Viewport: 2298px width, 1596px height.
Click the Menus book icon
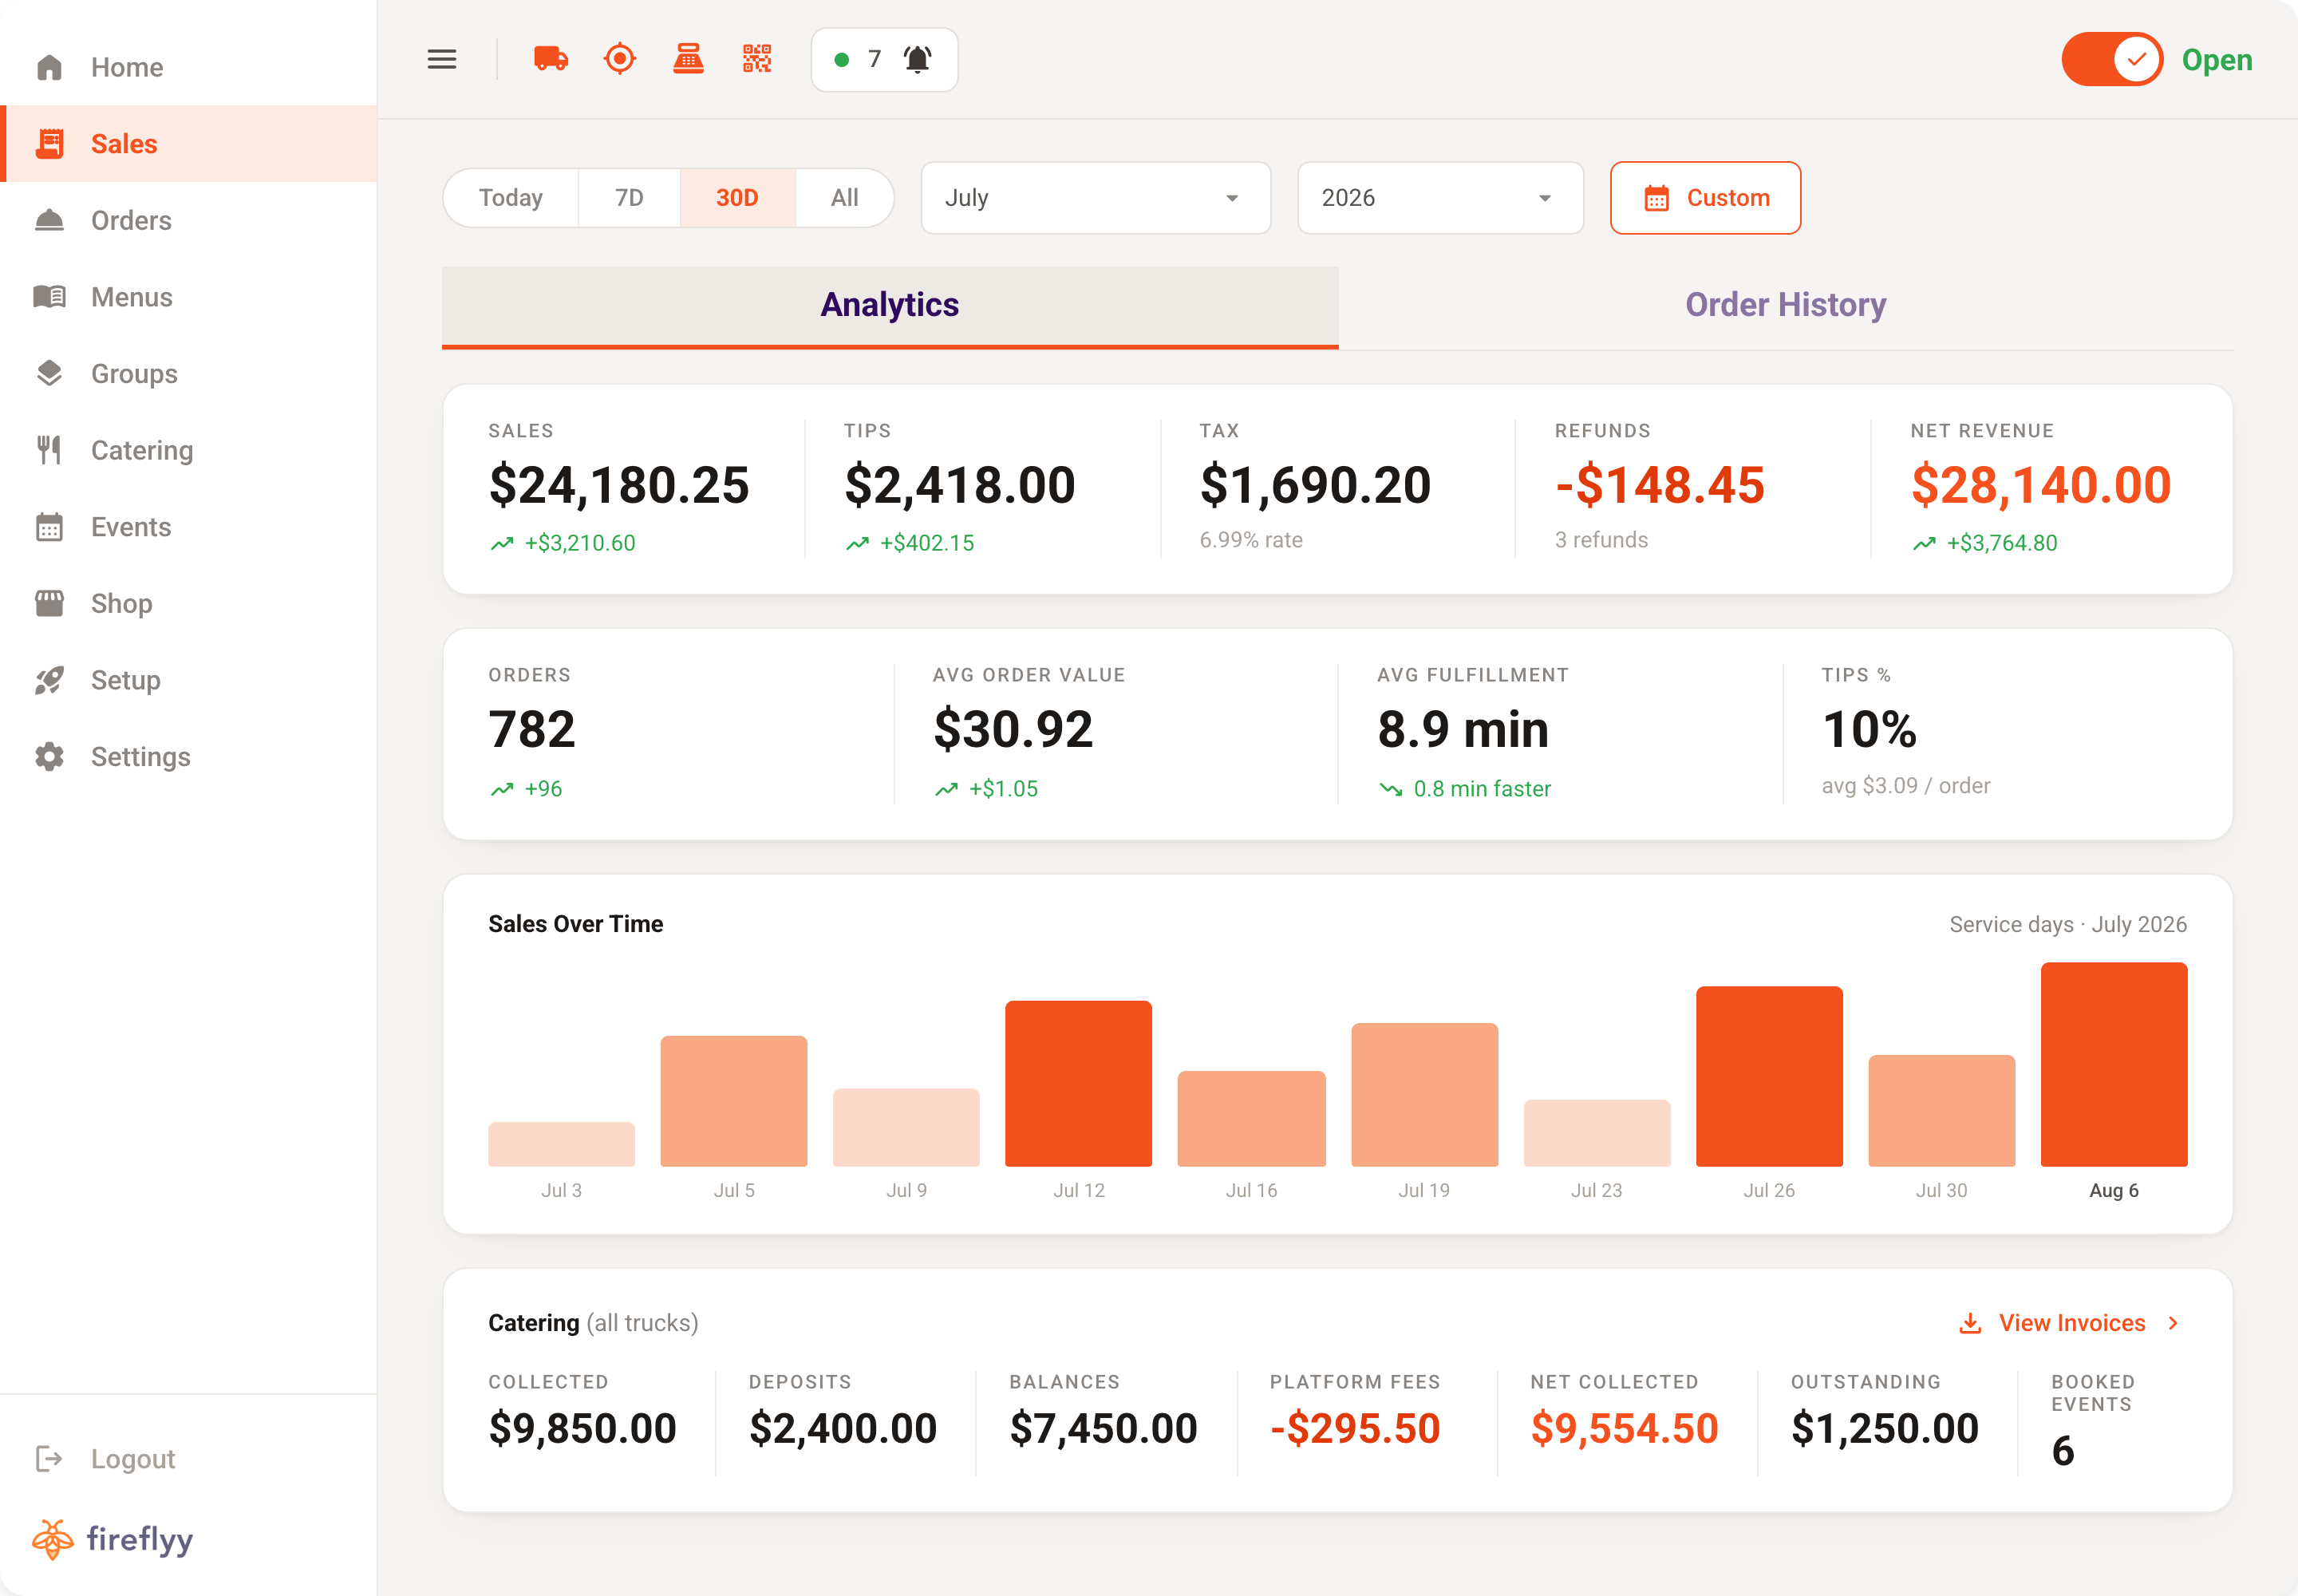coord(49,297)
